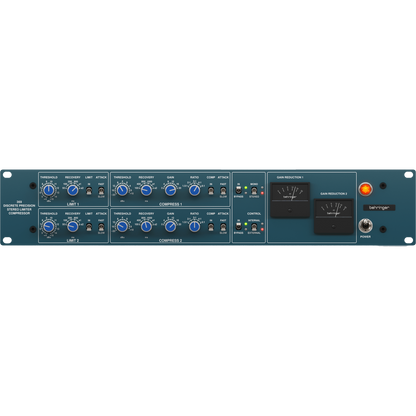Viewport: 416px width, 416px height.
Task: Toggle the upper In/Bypass switch
Action: 239,190
